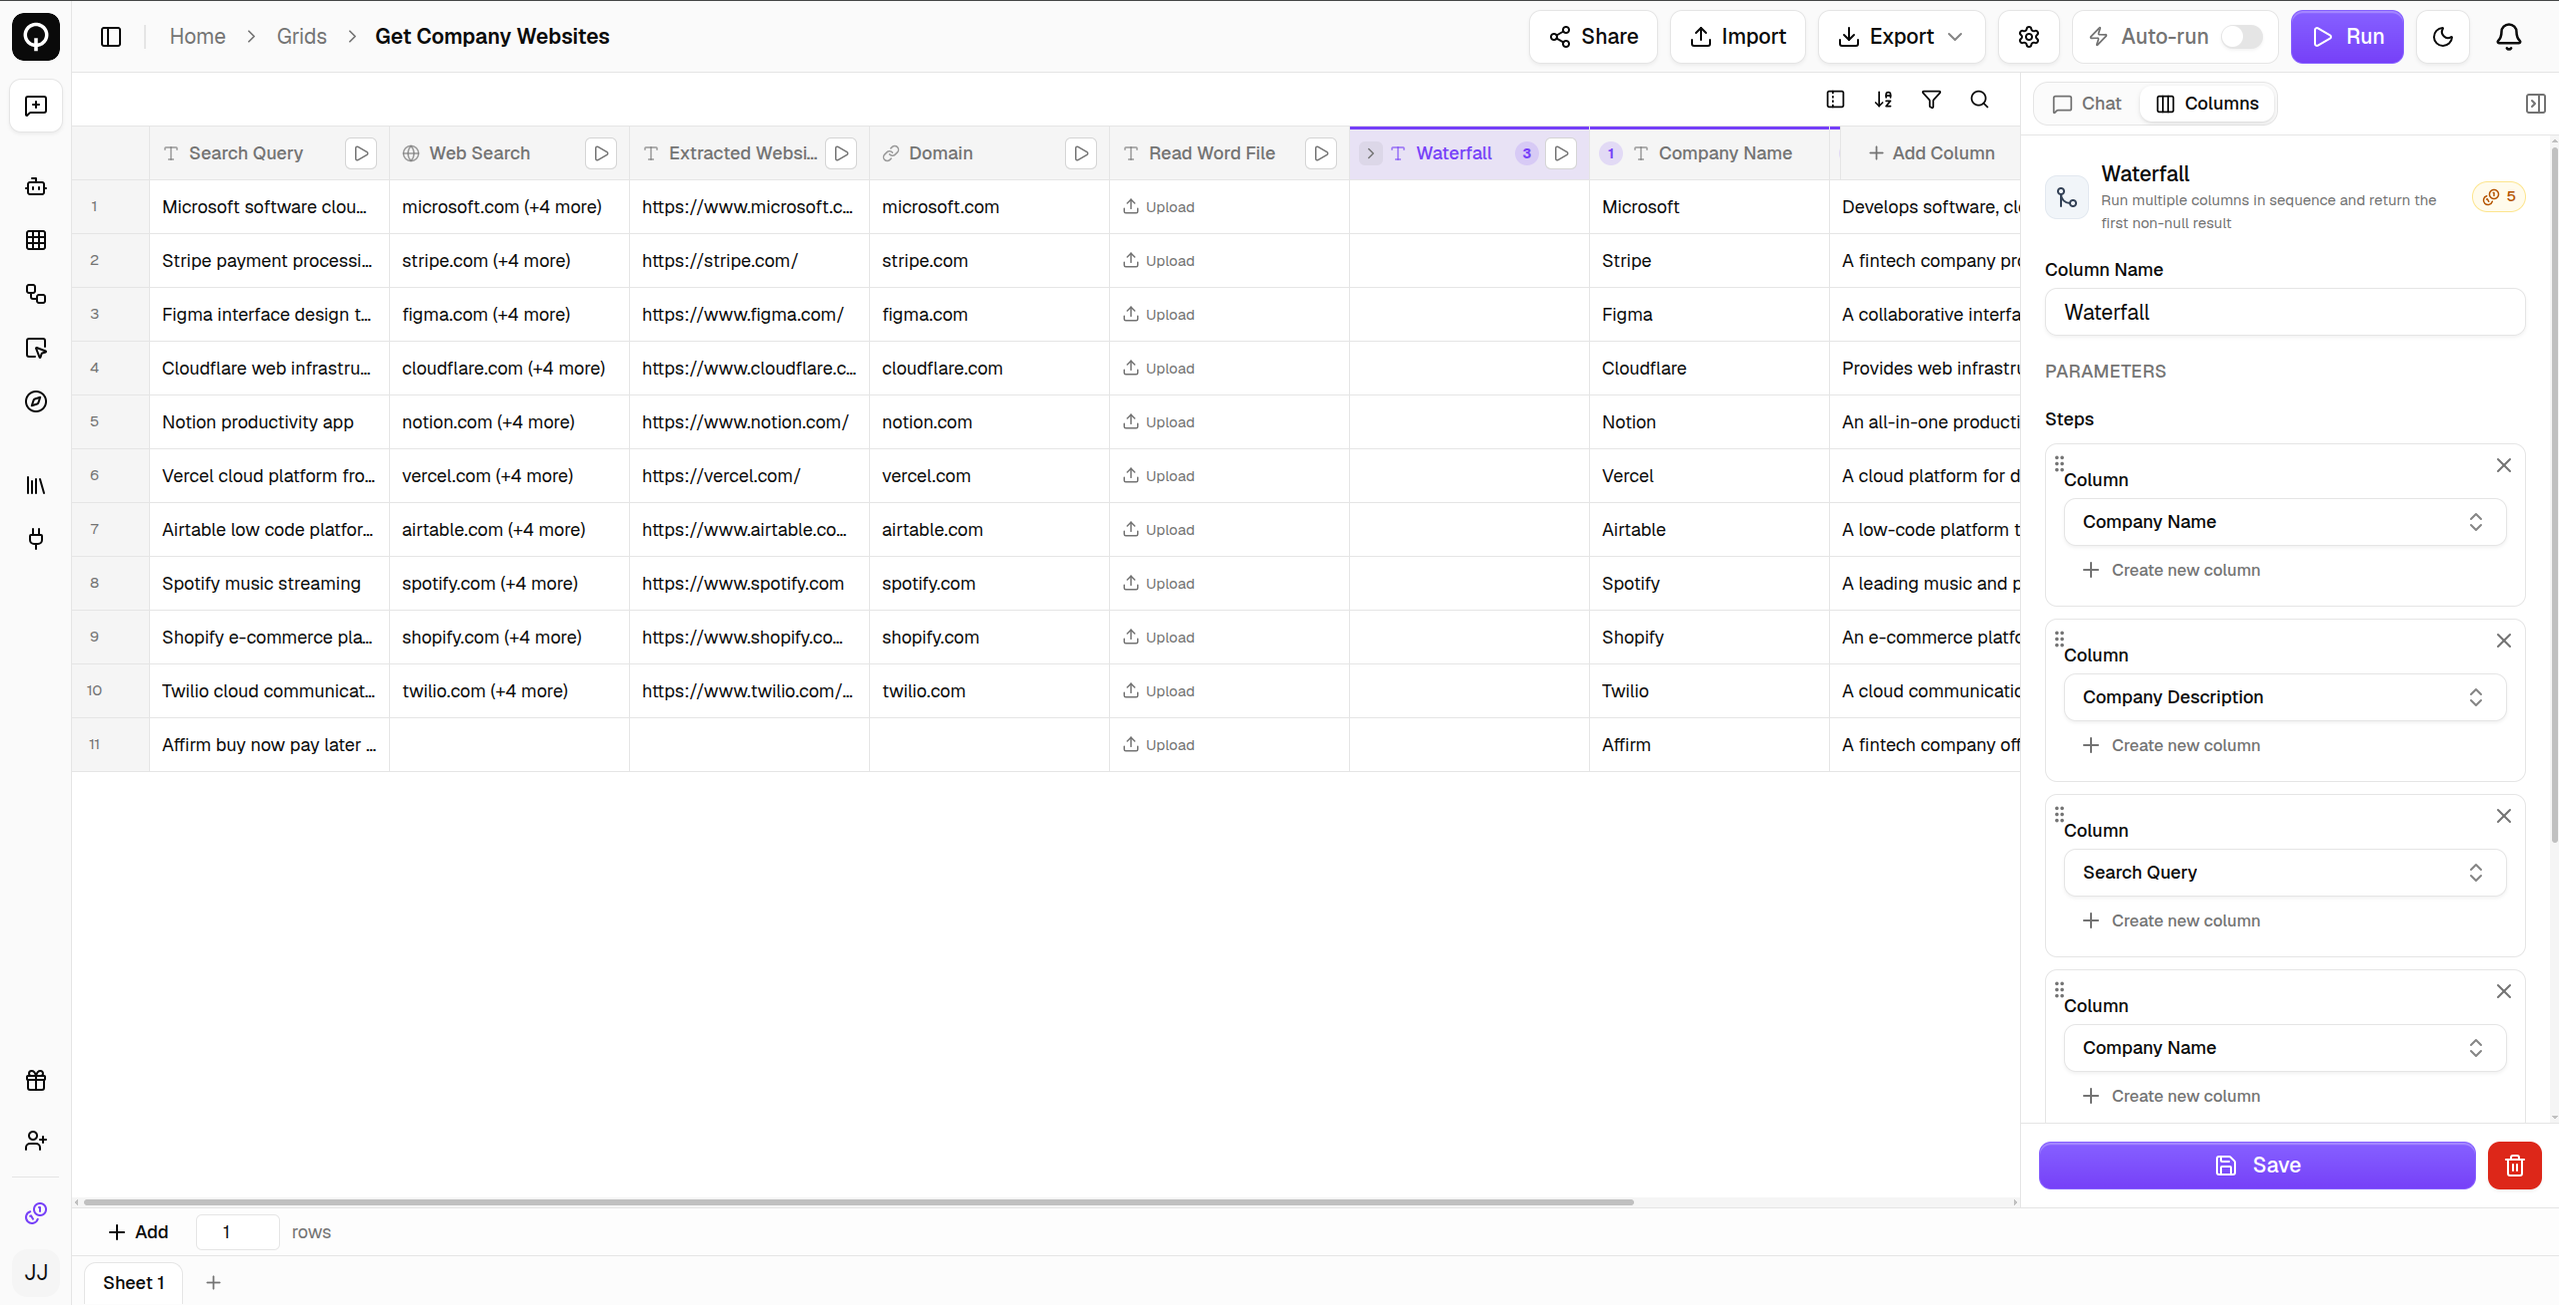
Task: Switch to dark mode moon icon
Action: (x=2443, y=37)
